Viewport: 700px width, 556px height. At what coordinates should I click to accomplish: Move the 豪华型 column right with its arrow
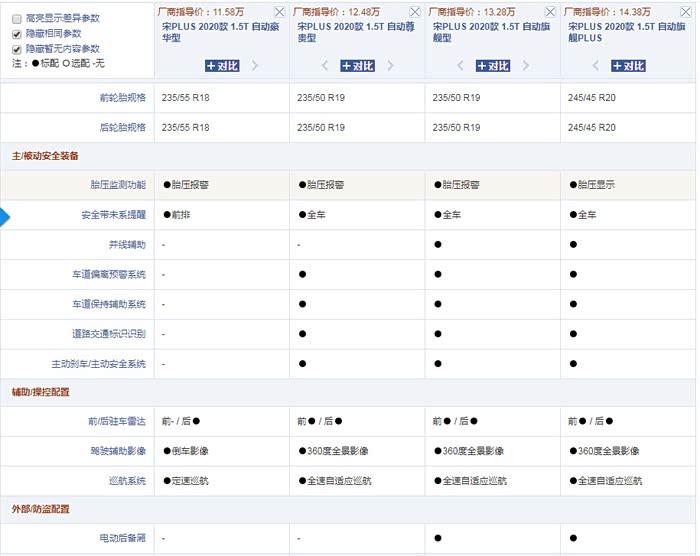click(255, 66)
